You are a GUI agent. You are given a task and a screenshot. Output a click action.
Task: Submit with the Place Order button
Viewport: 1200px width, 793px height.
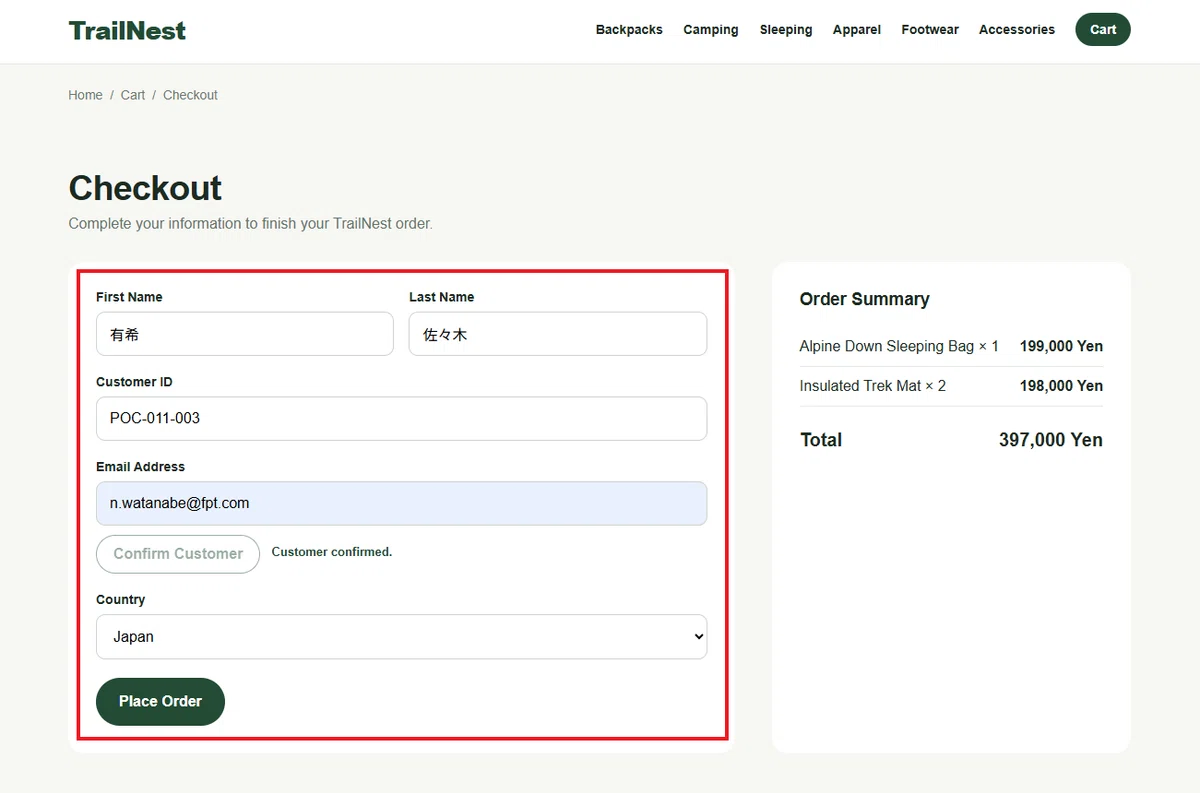160,702
